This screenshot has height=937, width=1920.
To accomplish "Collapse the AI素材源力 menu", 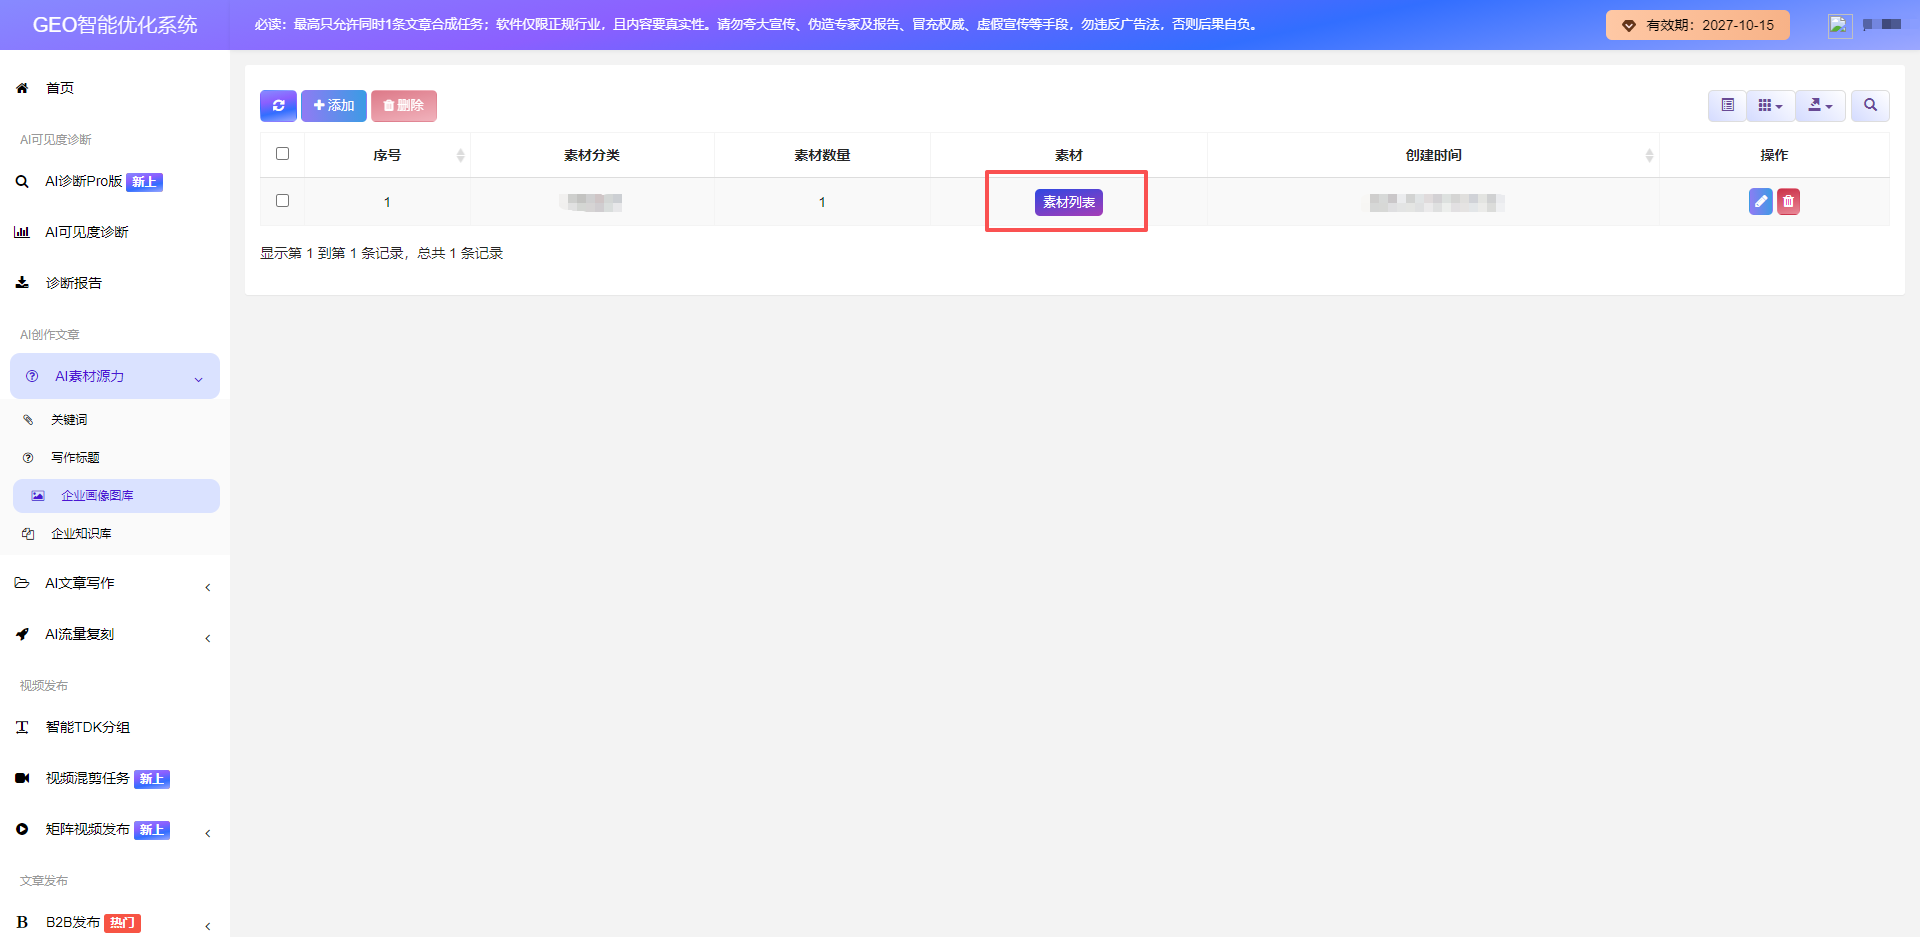I will tap(115, 376).
